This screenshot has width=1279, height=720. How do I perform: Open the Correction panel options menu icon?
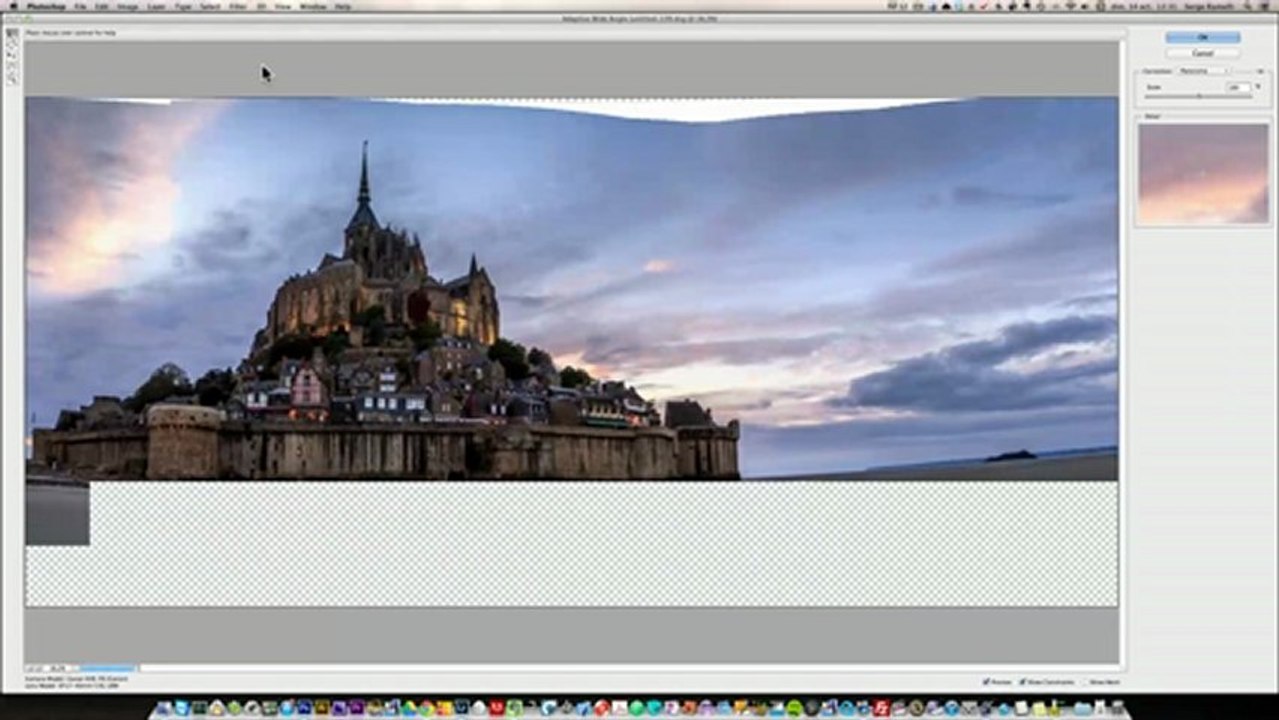tap(1260, 71)
